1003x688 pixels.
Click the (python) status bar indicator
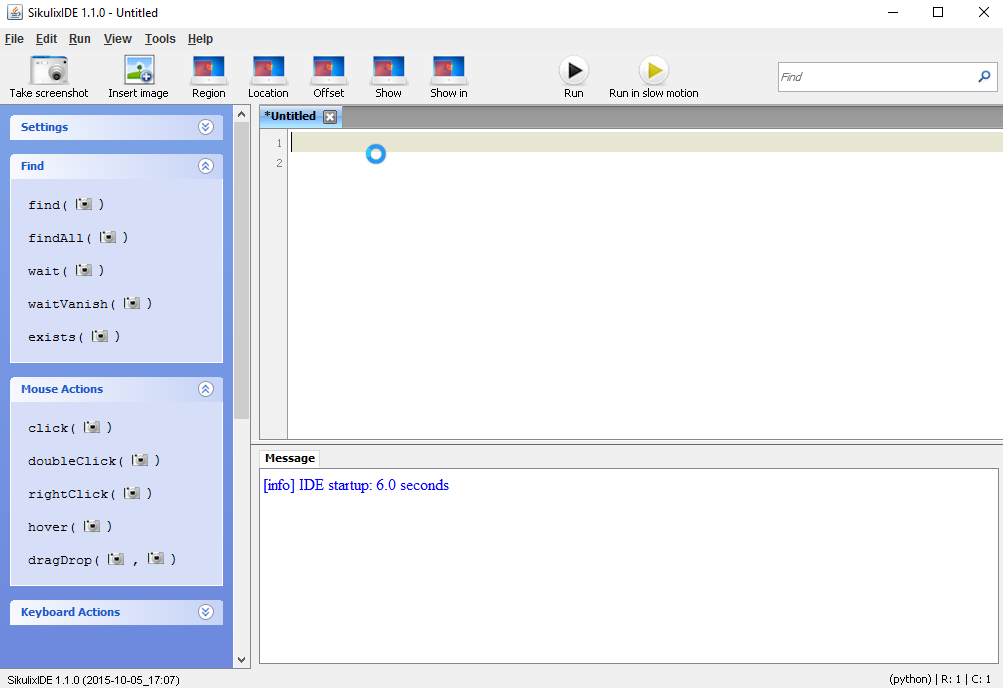(910, 679)
